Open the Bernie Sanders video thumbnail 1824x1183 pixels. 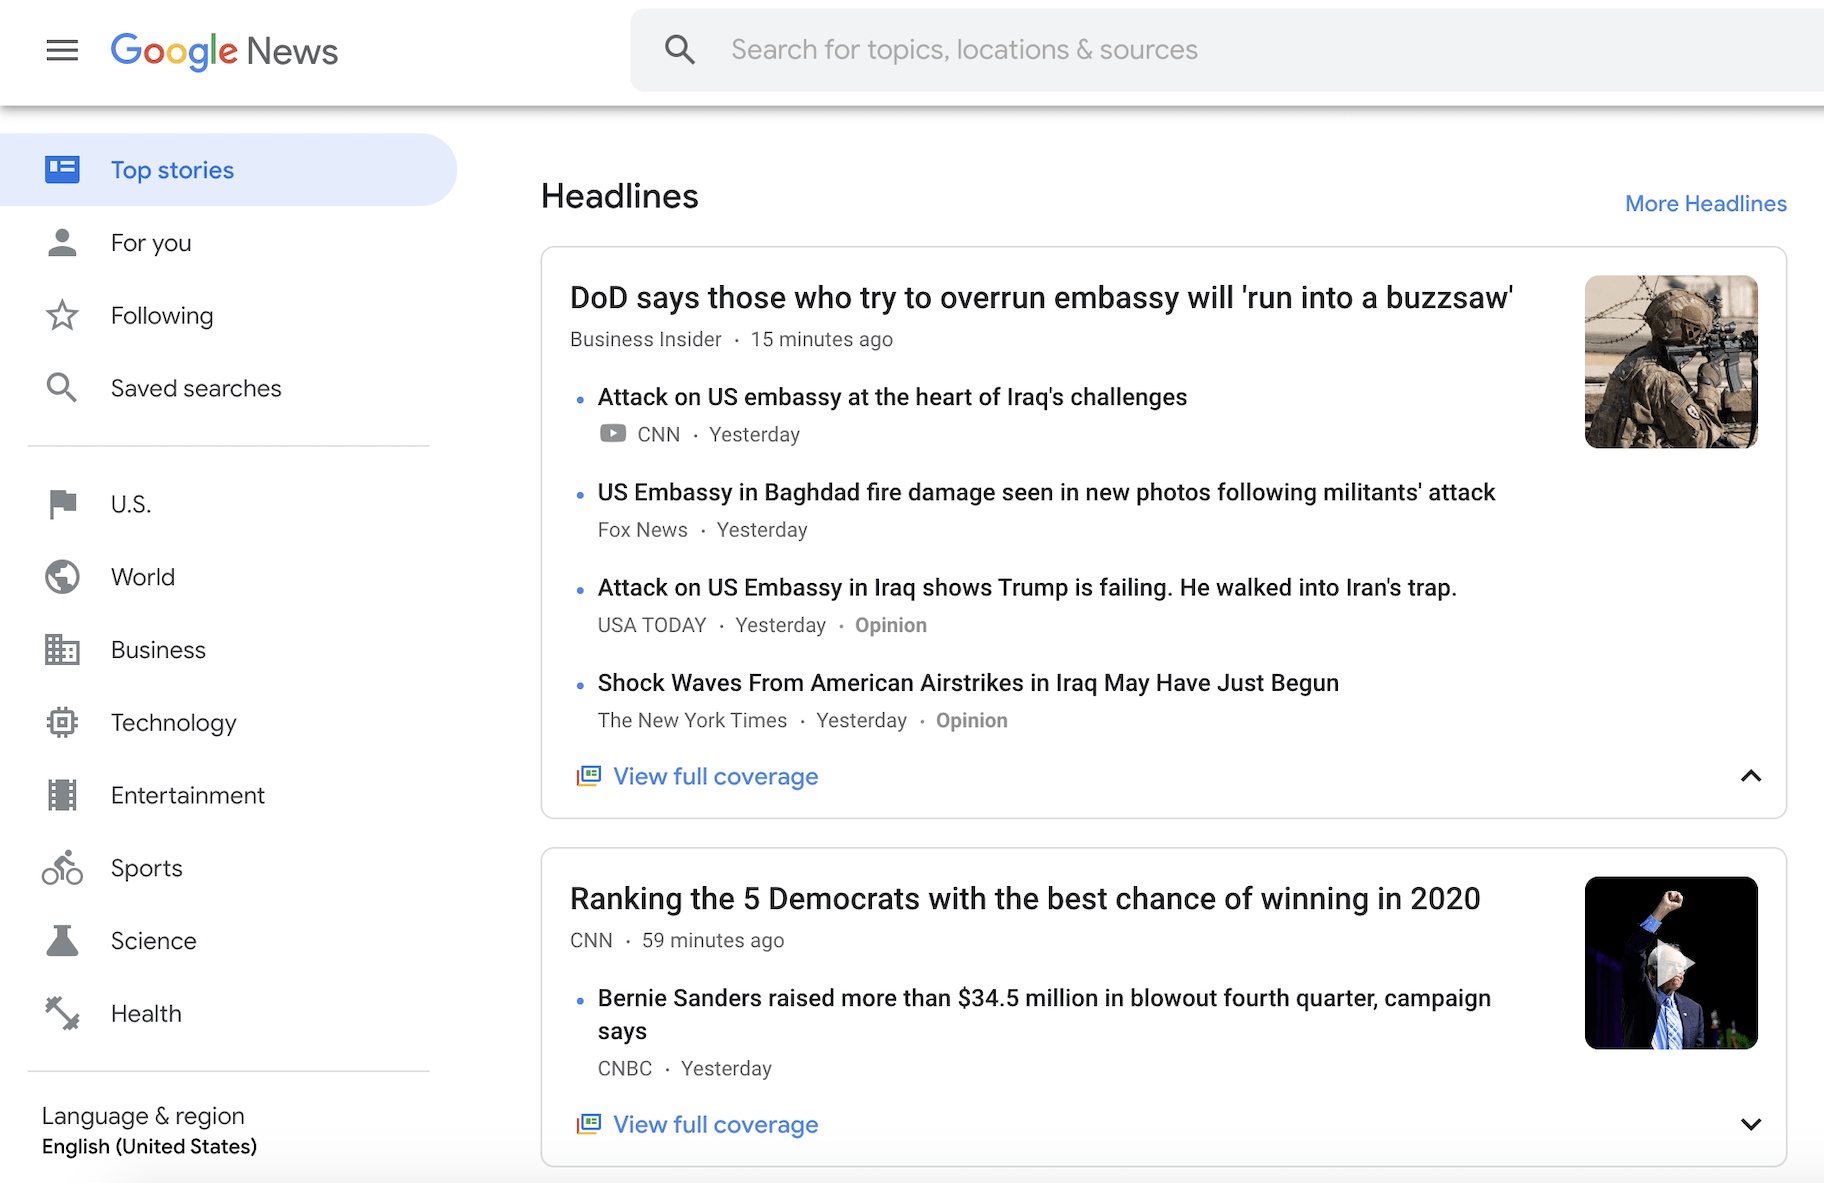pos(1671,963)
